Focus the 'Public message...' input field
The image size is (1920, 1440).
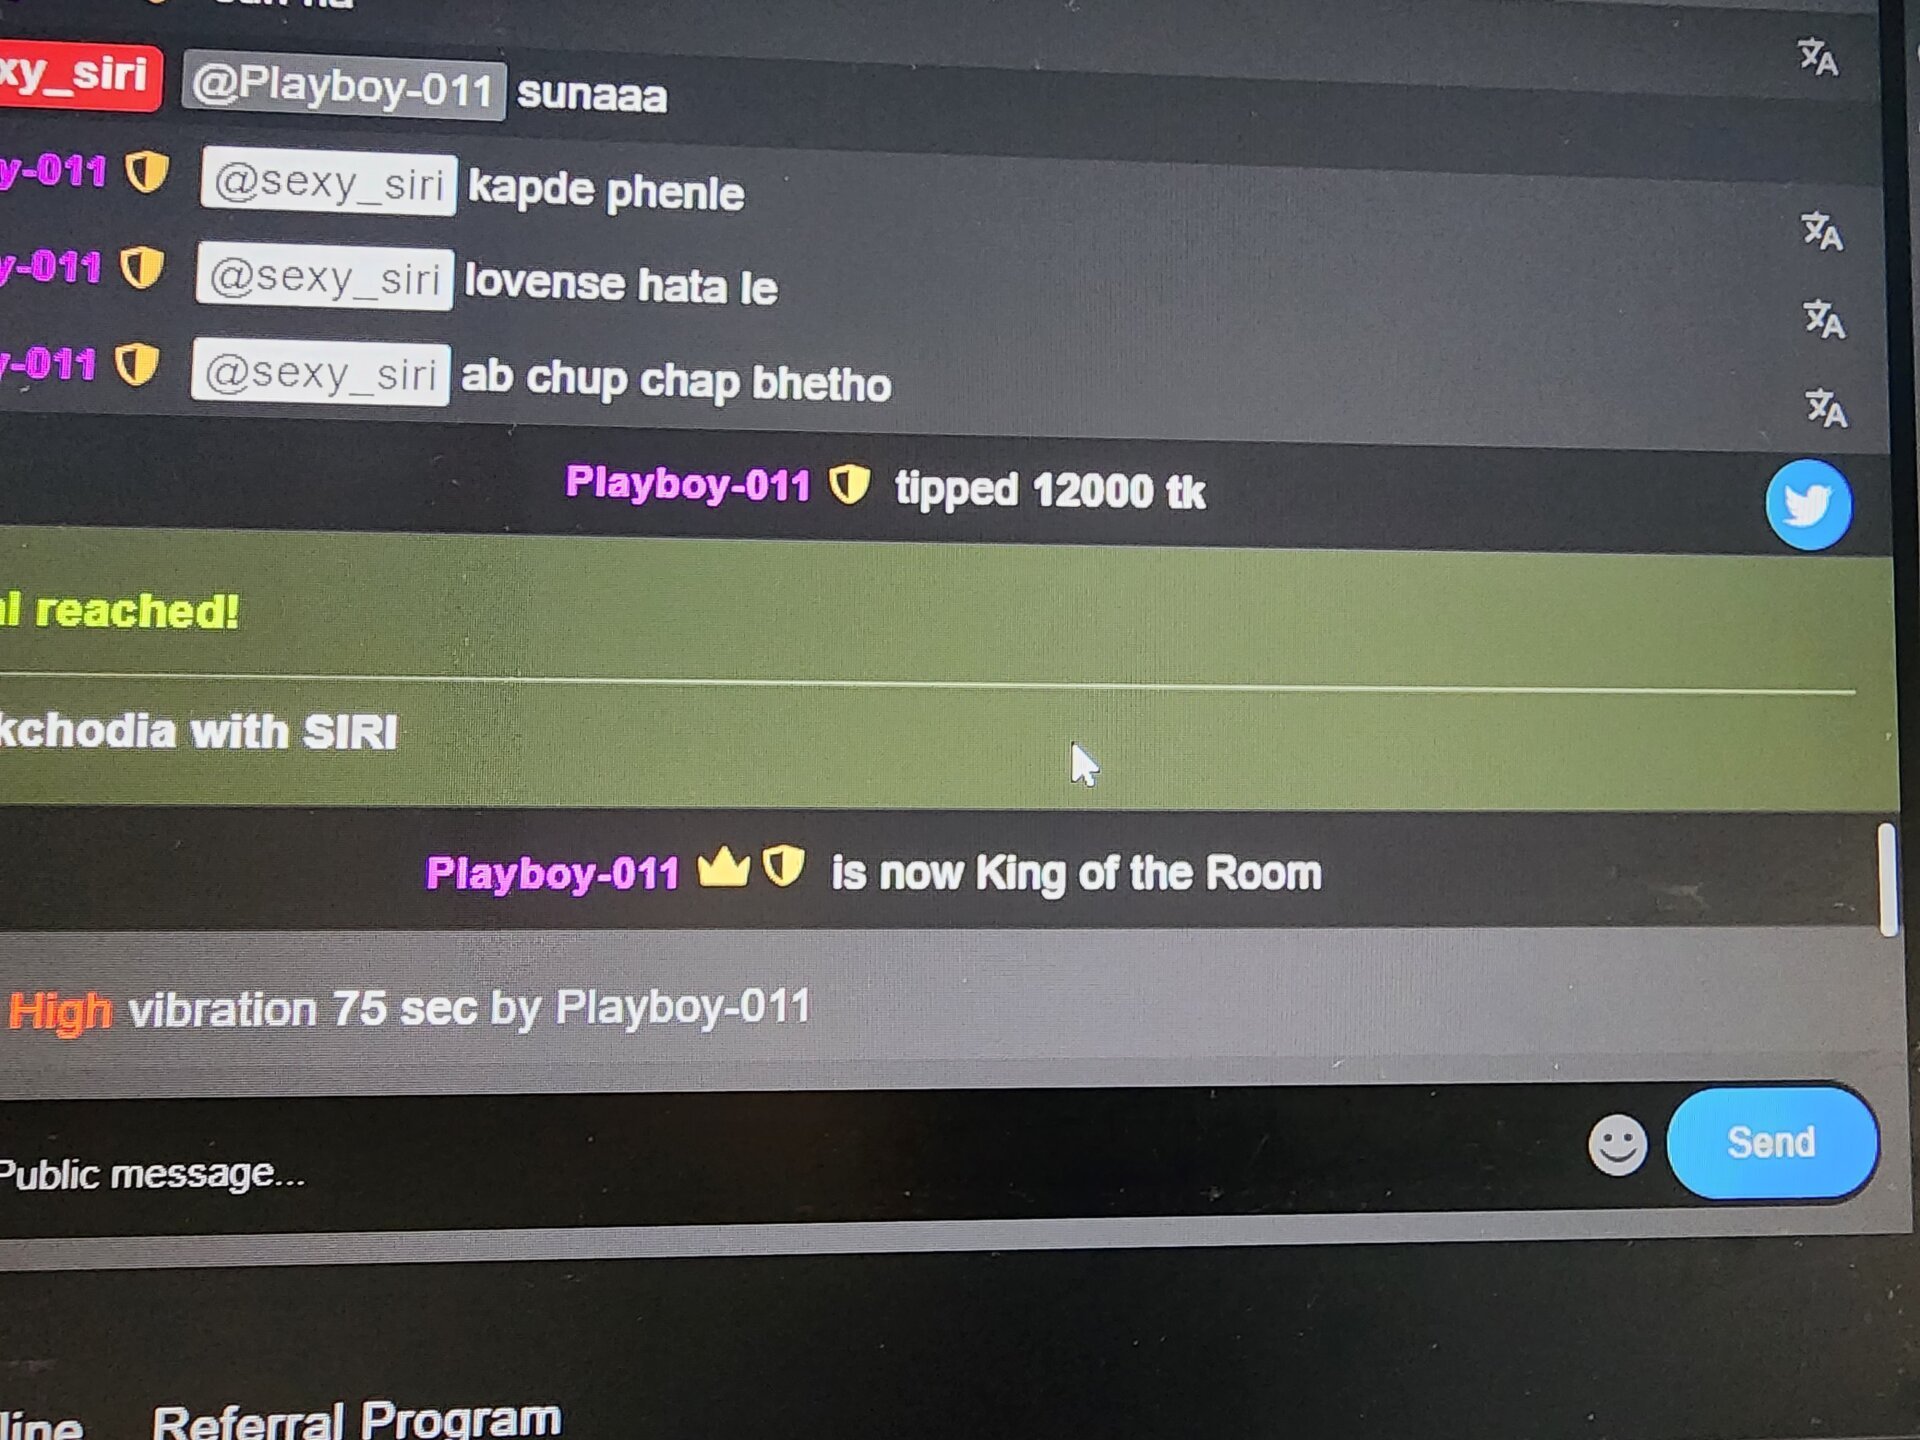pyautogui.click(x=780, y=1160)
